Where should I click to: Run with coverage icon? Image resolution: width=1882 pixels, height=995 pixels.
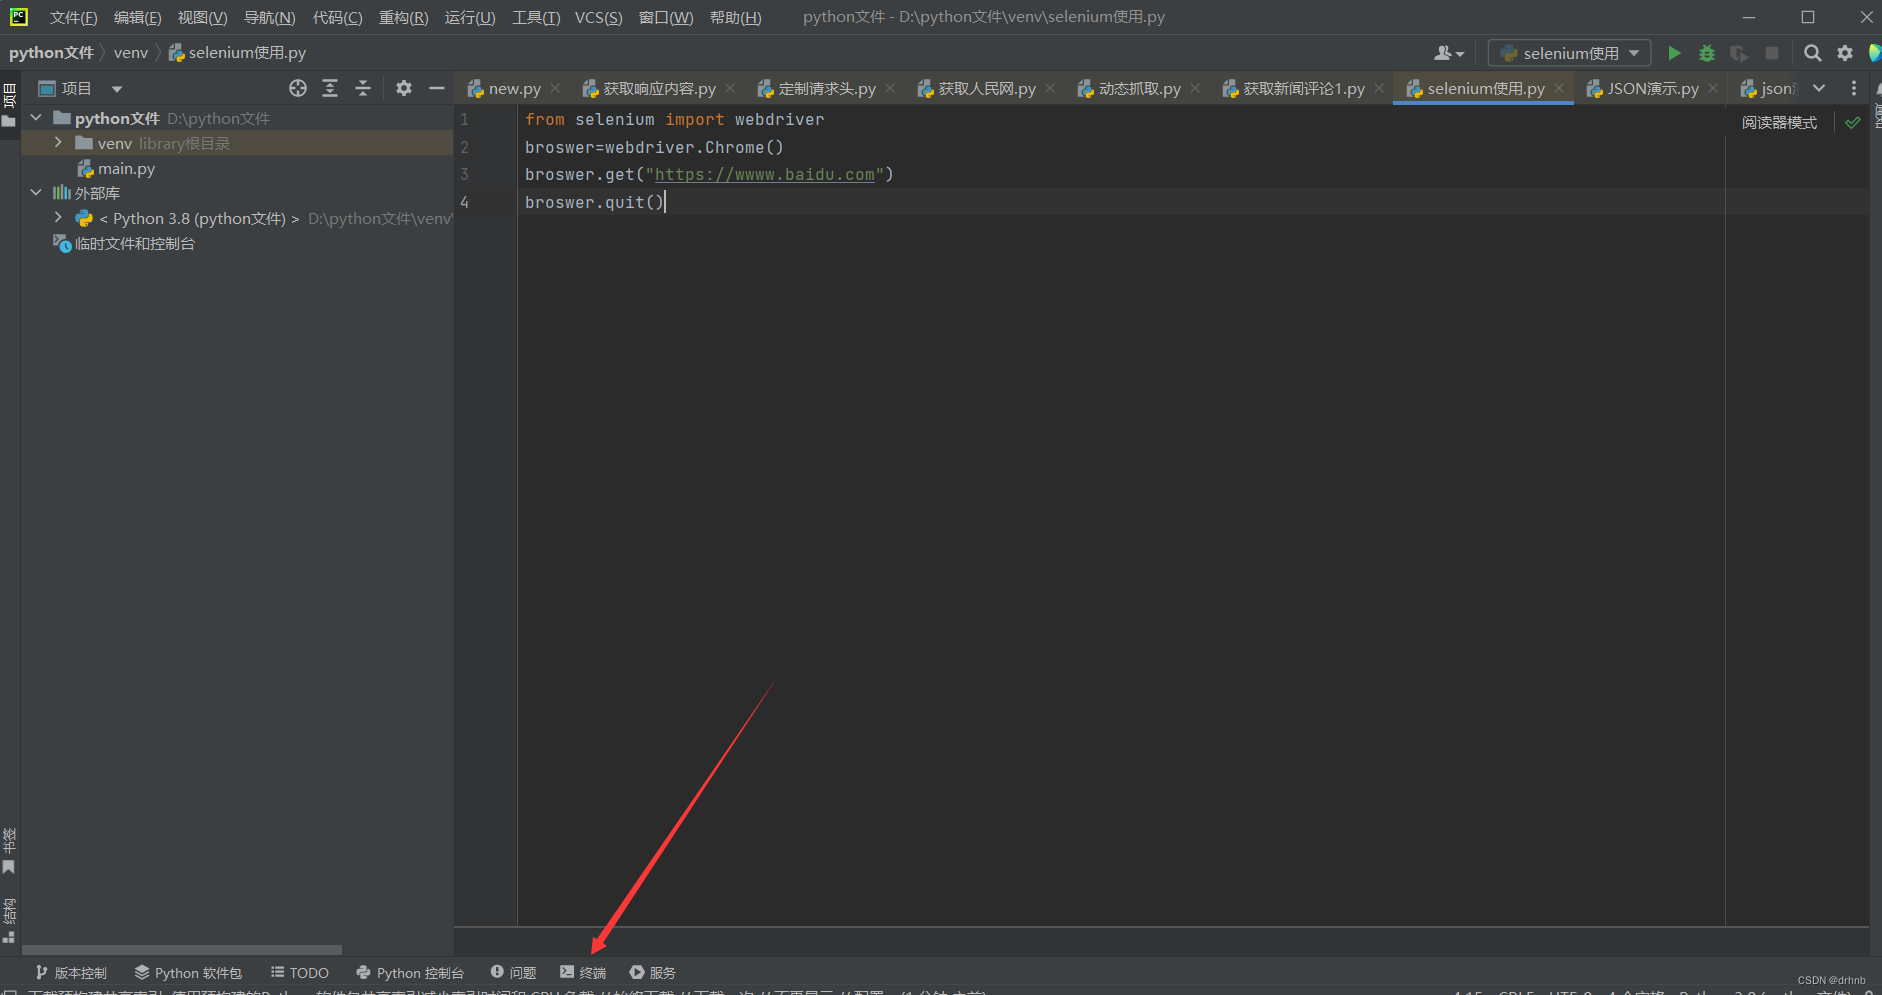tap(1739, 53)
